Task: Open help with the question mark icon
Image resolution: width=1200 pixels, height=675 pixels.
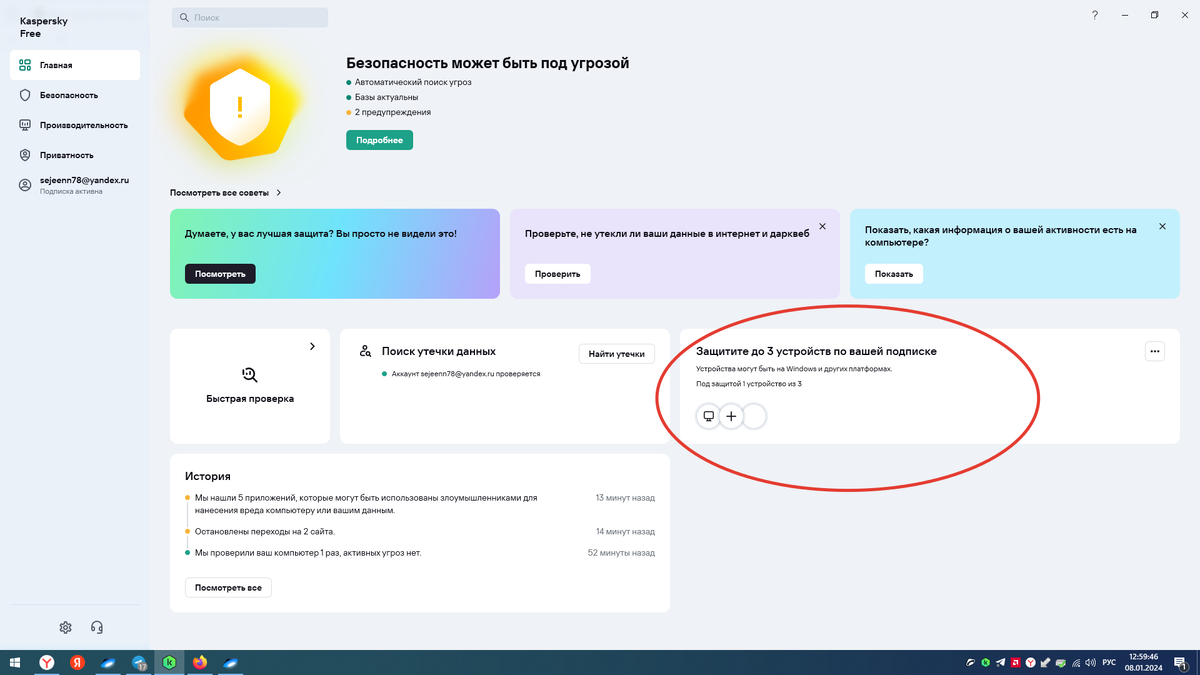Action: click(x=1095, y=15)
